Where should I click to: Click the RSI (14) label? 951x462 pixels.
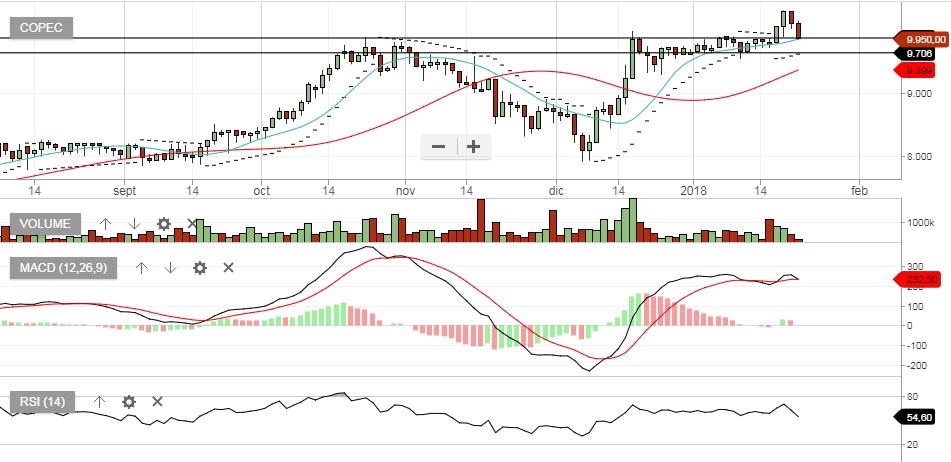pyautogui.click(x=42, y=401)
